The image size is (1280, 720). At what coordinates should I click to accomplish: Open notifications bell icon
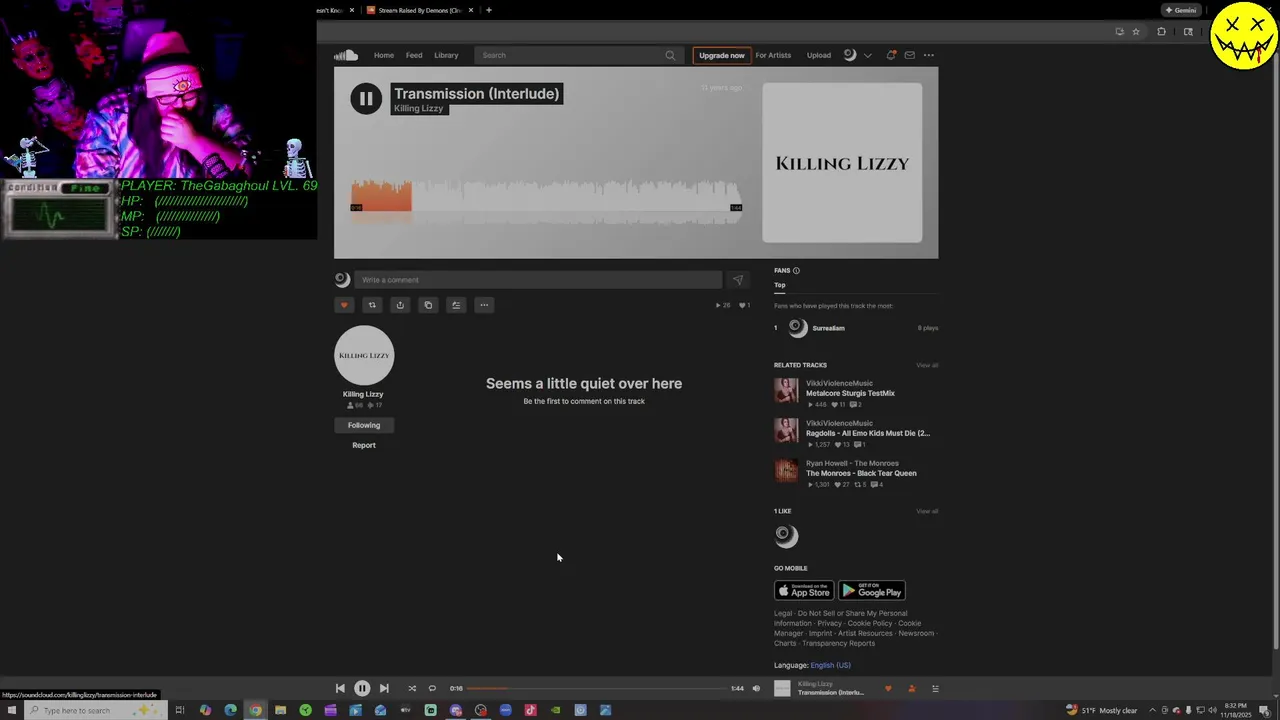(x=891, y=55)
